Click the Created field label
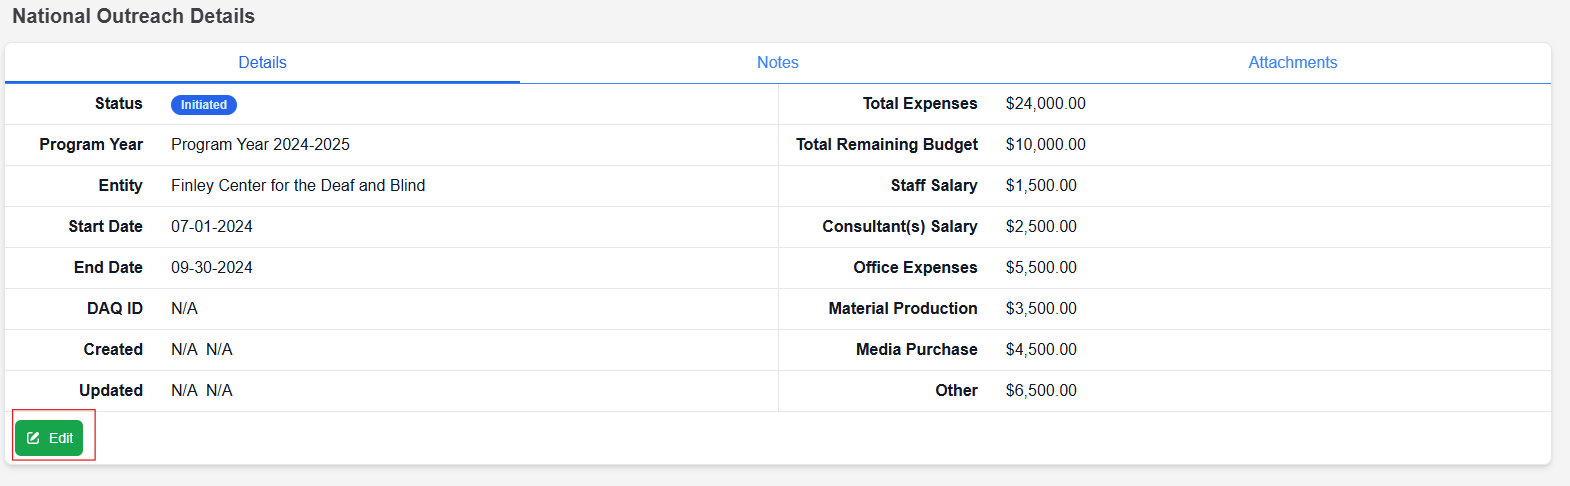The image size is (1570, 486). pyautogui.click(x=113, y=349)
